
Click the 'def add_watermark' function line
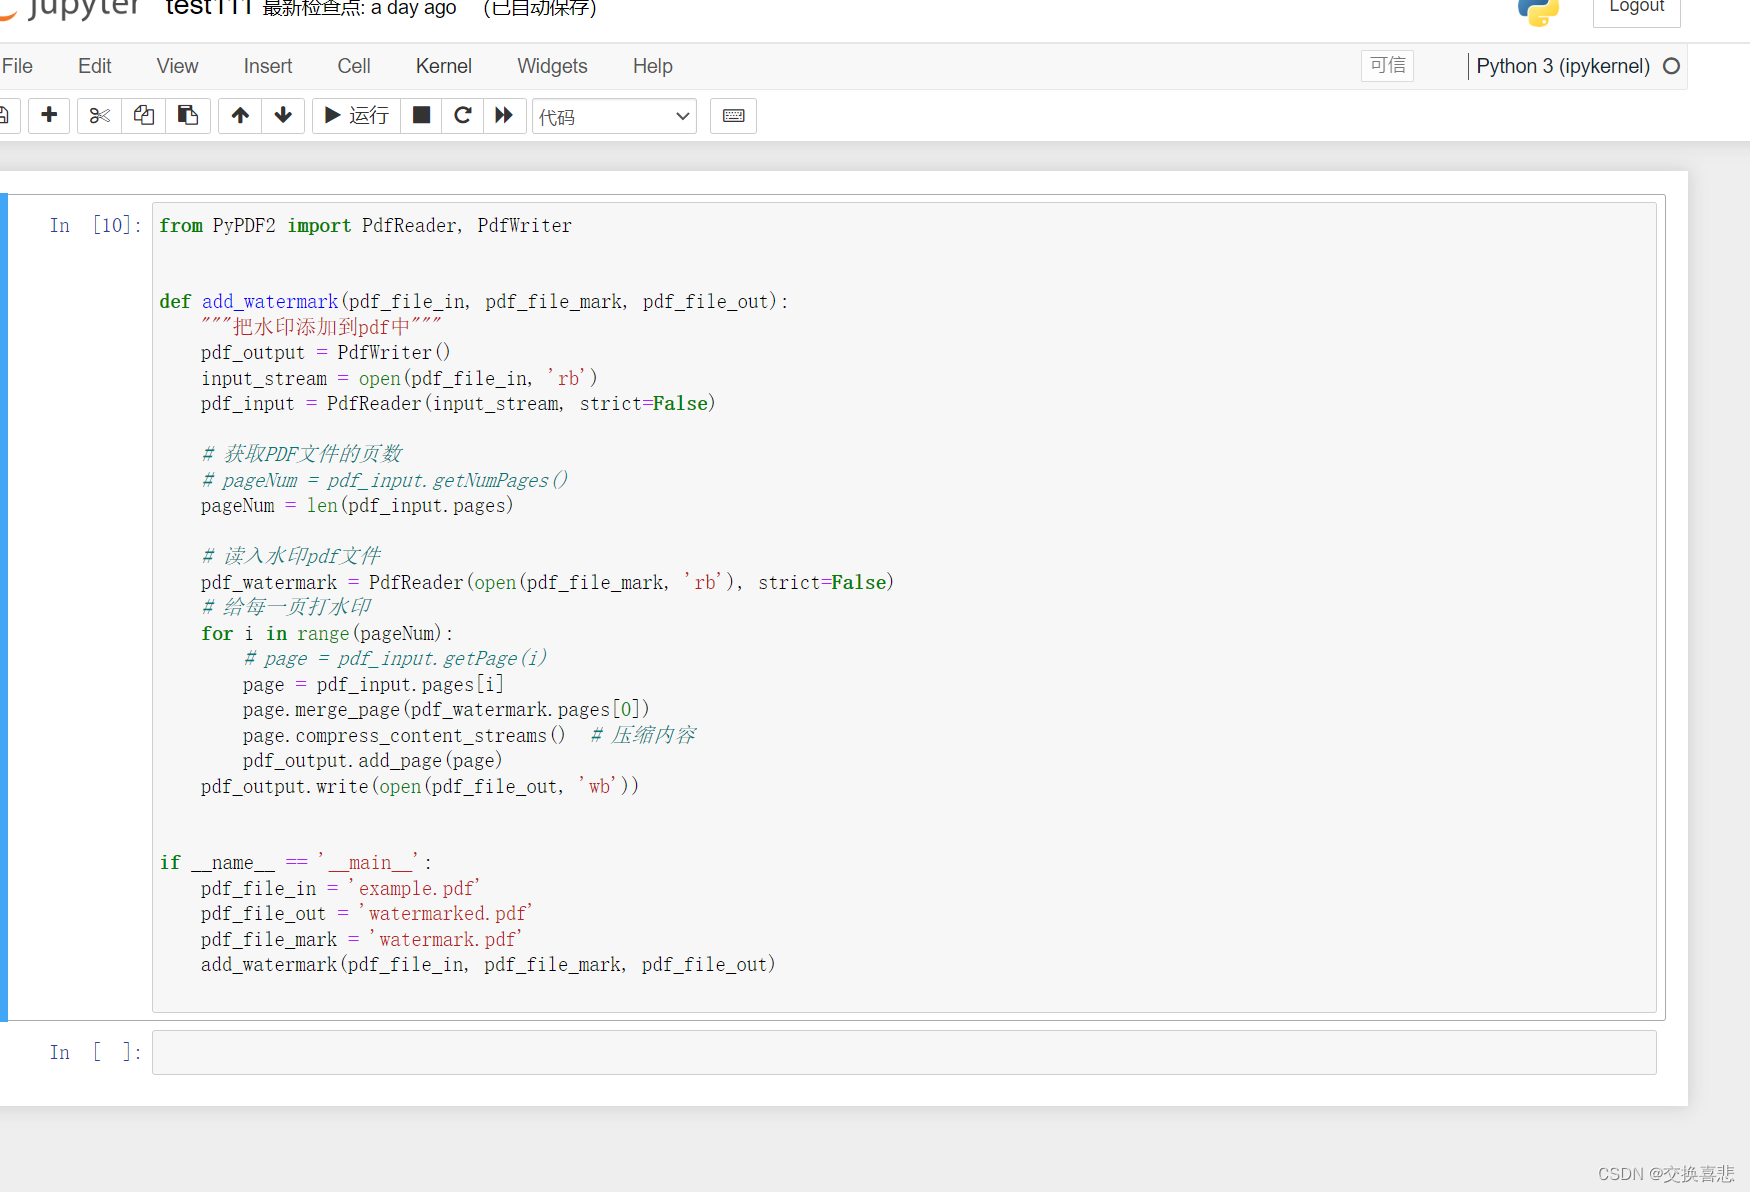click(x=473, y=302)
